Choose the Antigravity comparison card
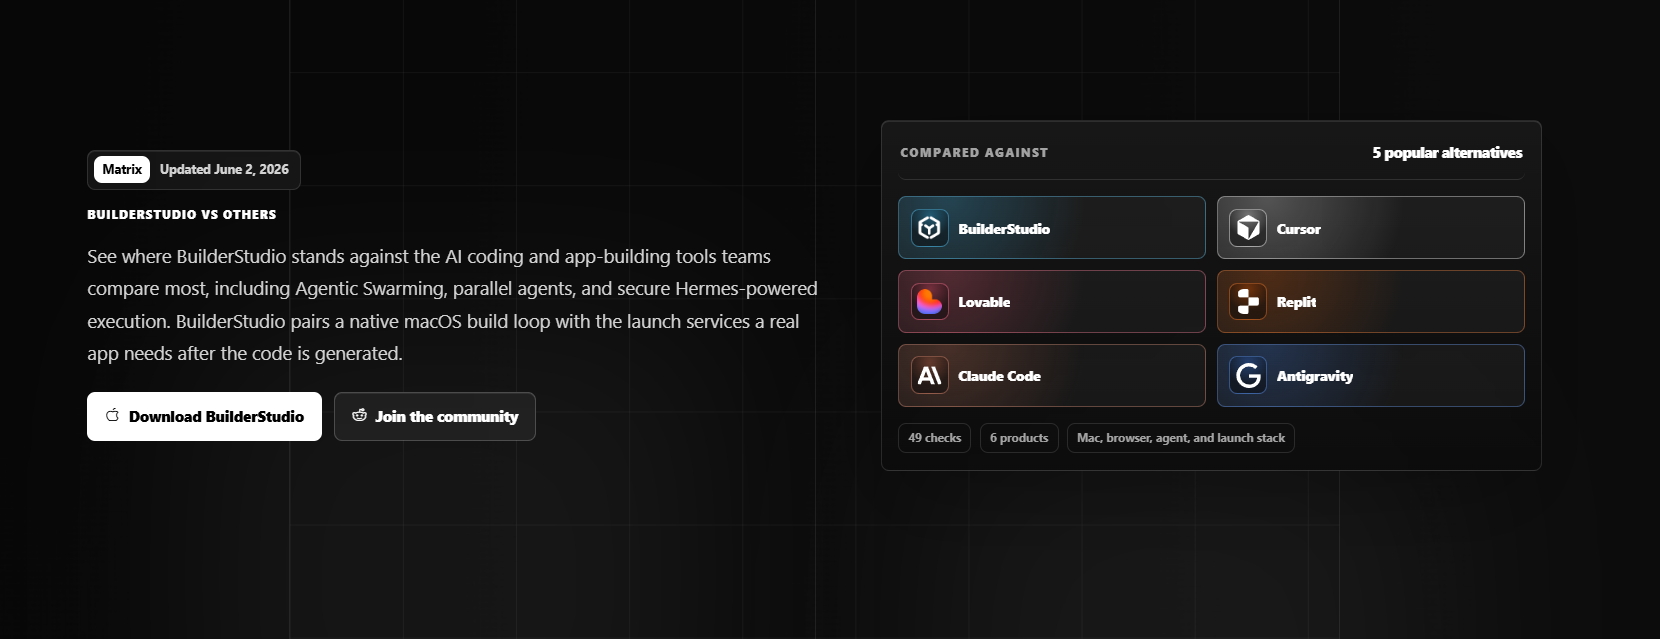Viewport: 1660px width, 639px height. tap(1370, 376)
